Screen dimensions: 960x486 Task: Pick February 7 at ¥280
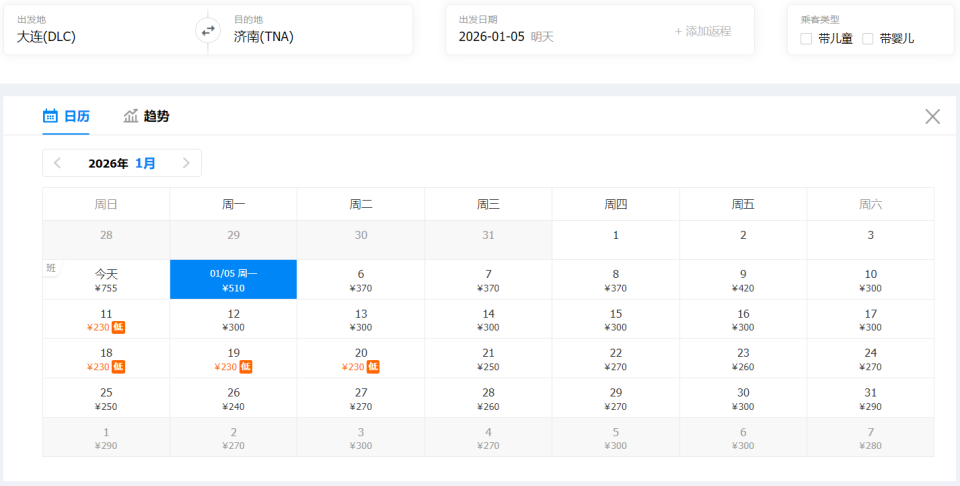[870, 438]
